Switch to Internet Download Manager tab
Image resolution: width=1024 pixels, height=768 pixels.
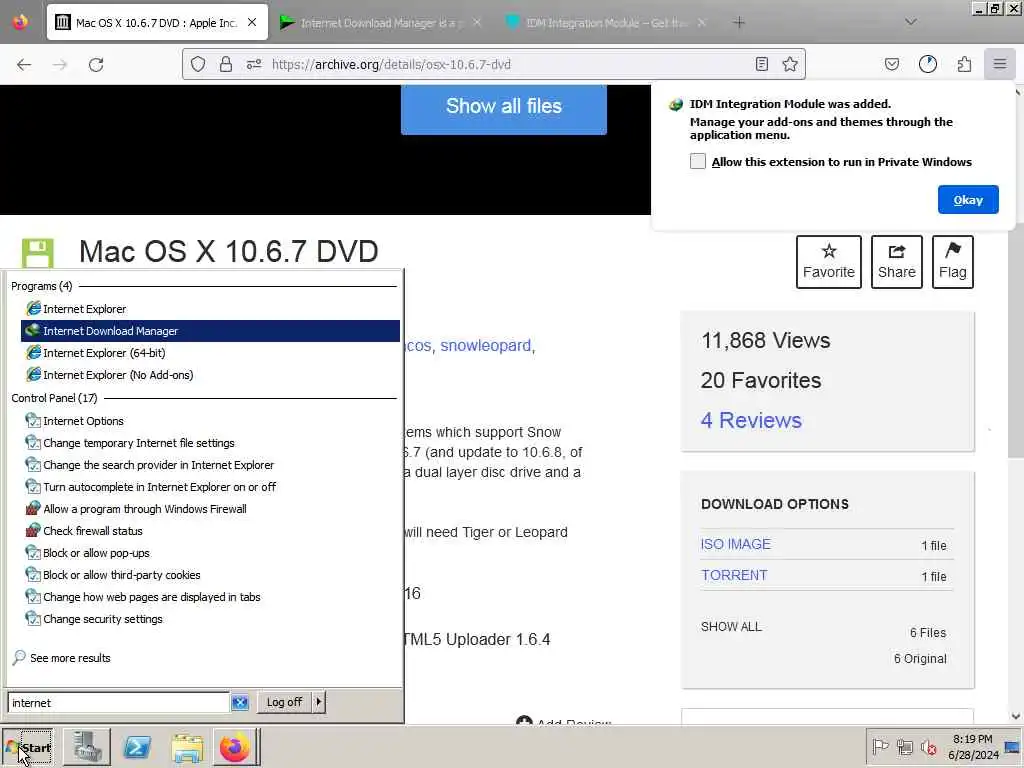point(380,23)
